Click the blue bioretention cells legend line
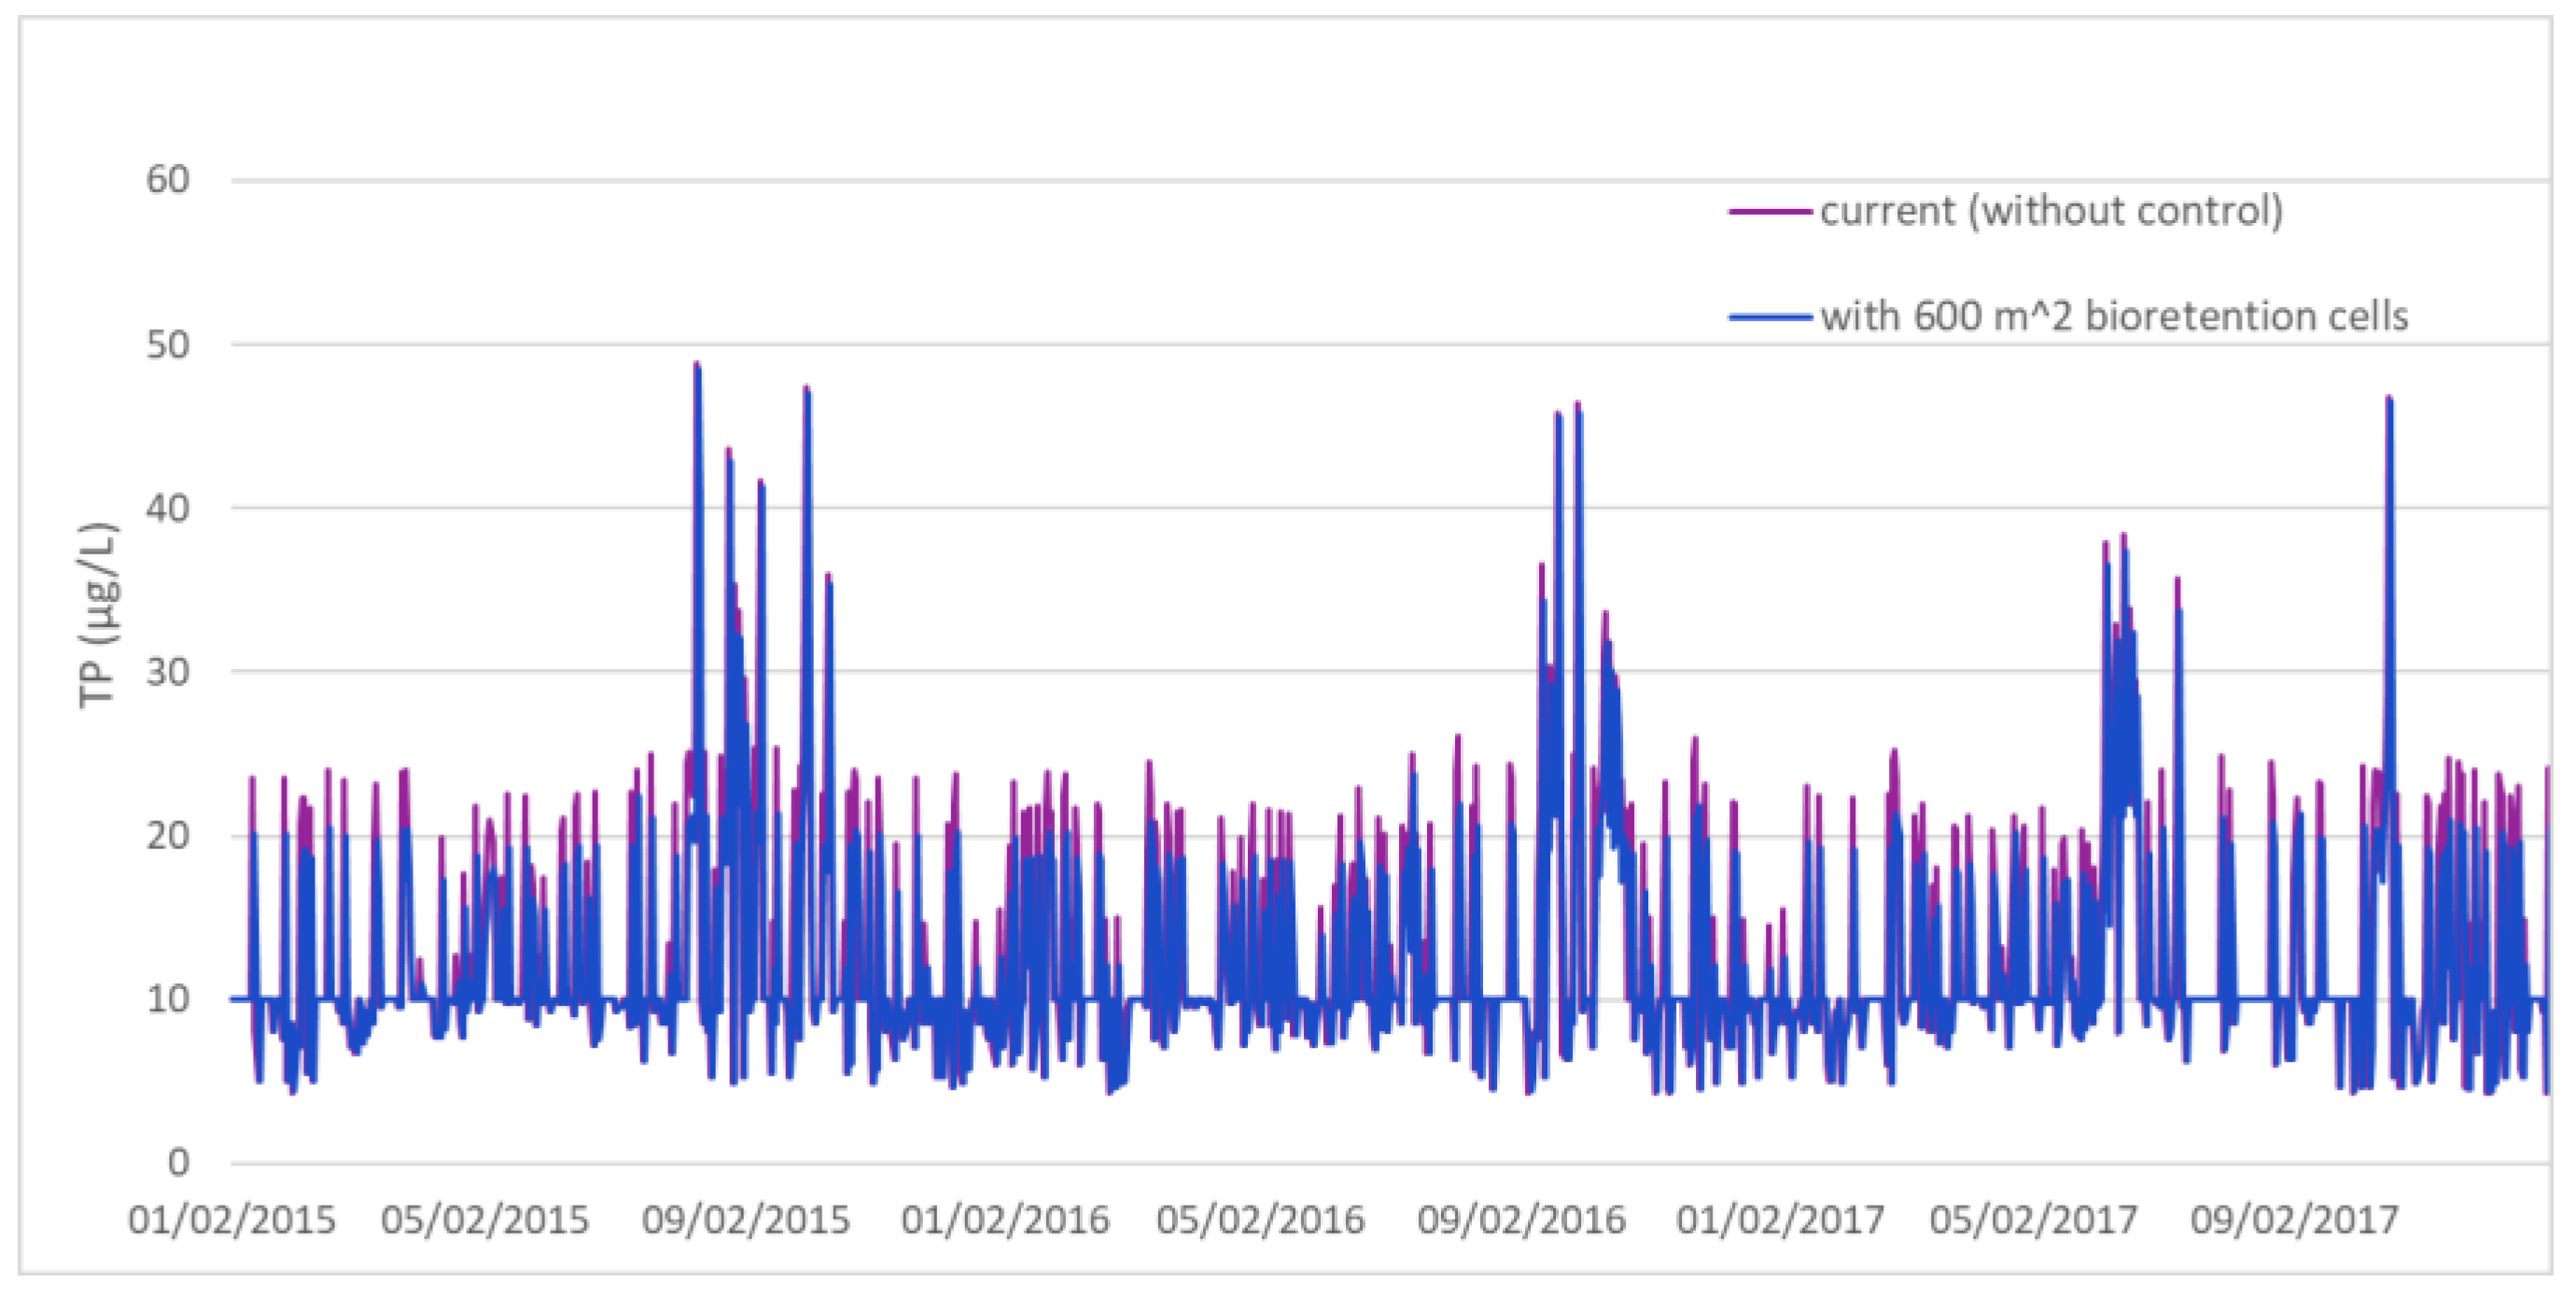 [x=1768, y=318]
